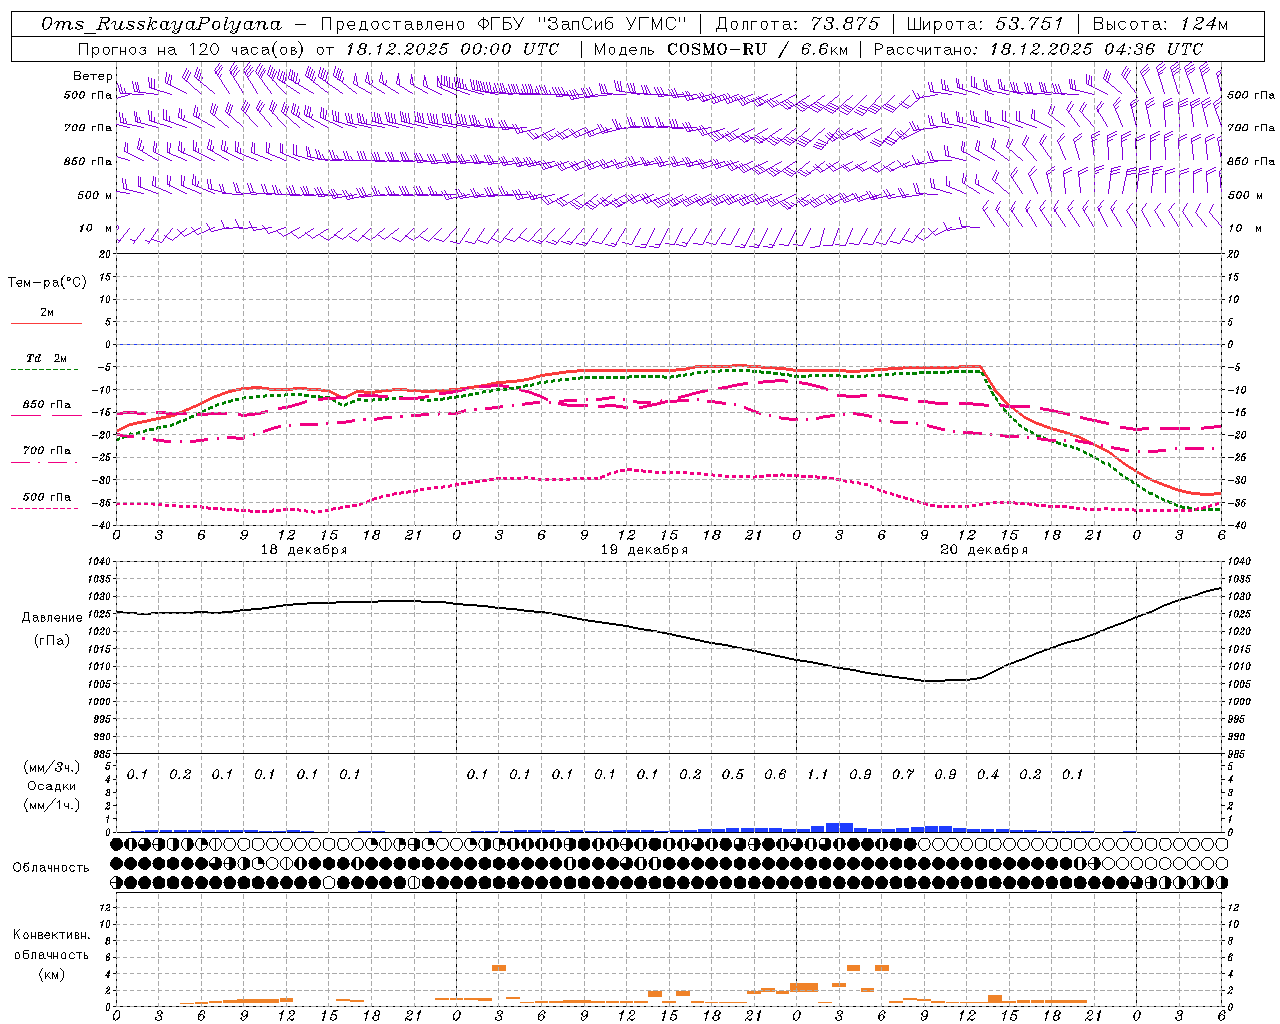This screenshot has height=1024, width=1280.
Task: Click the (км) convective height unit label
Action: (51, 974)
